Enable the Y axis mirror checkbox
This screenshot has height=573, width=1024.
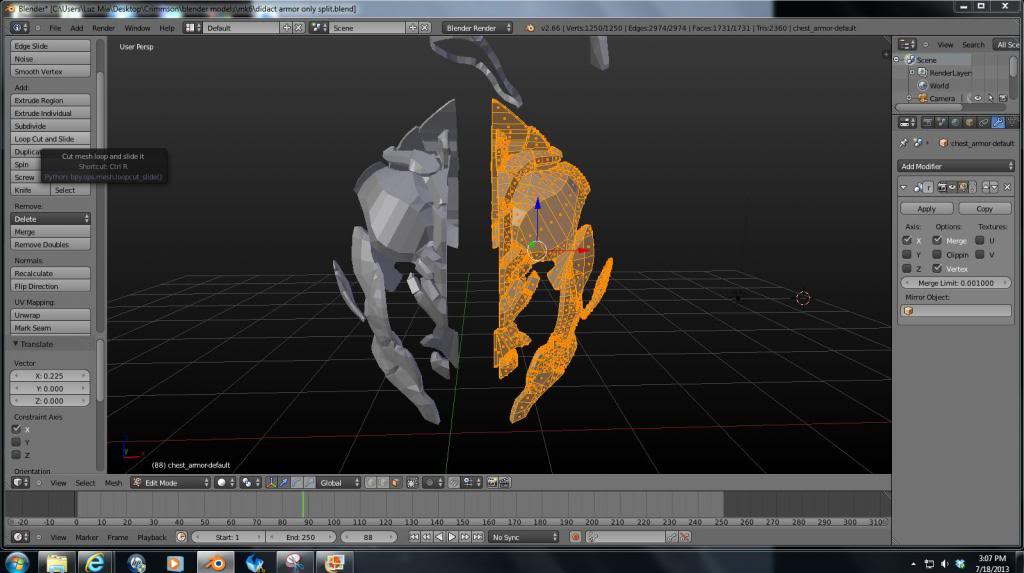coord(907,254)
